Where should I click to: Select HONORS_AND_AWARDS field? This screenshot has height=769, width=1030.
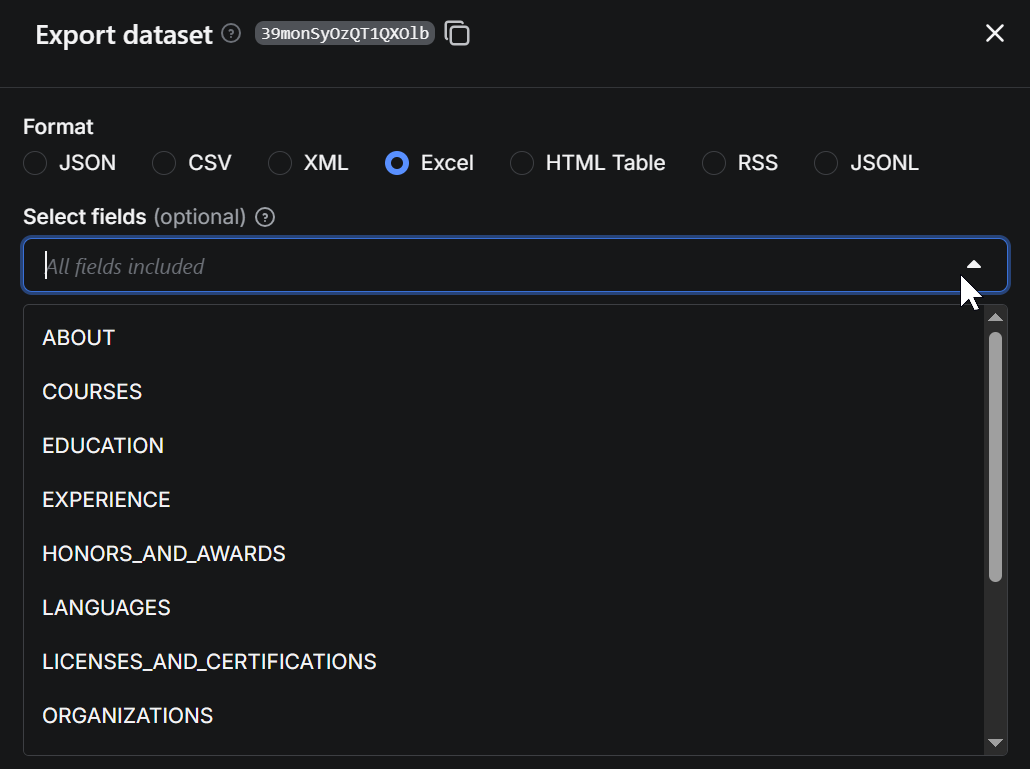click(164, 554)
